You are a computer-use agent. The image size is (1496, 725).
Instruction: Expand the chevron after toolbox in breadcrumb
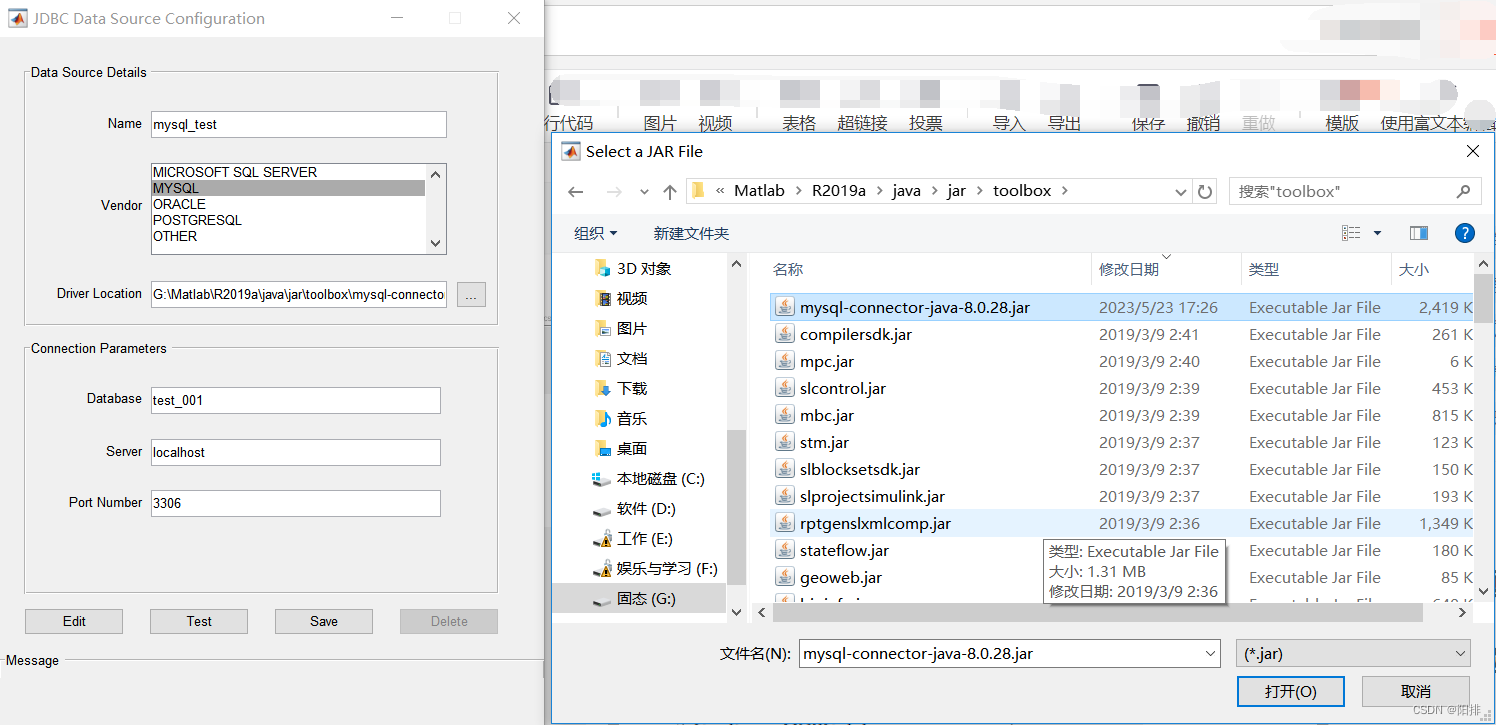coord(1064,191)
